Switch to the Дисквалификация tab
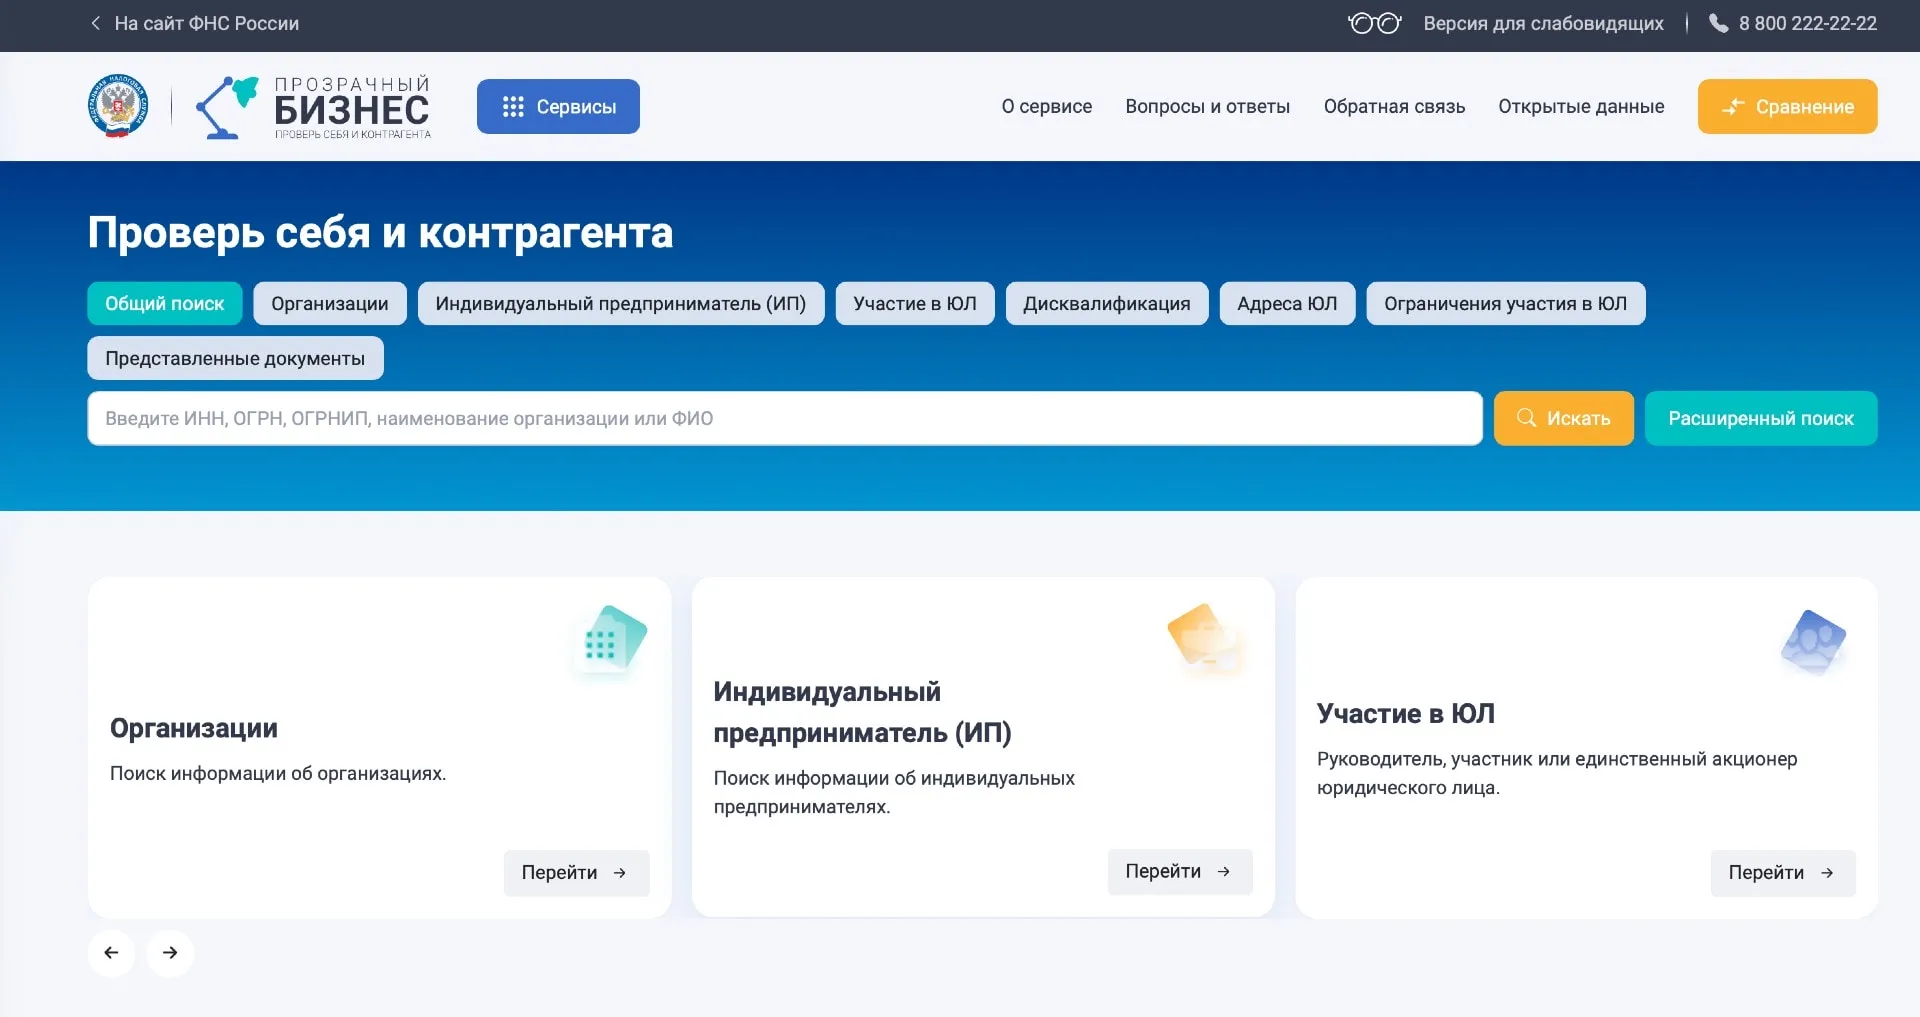 tap(1106, 304)
